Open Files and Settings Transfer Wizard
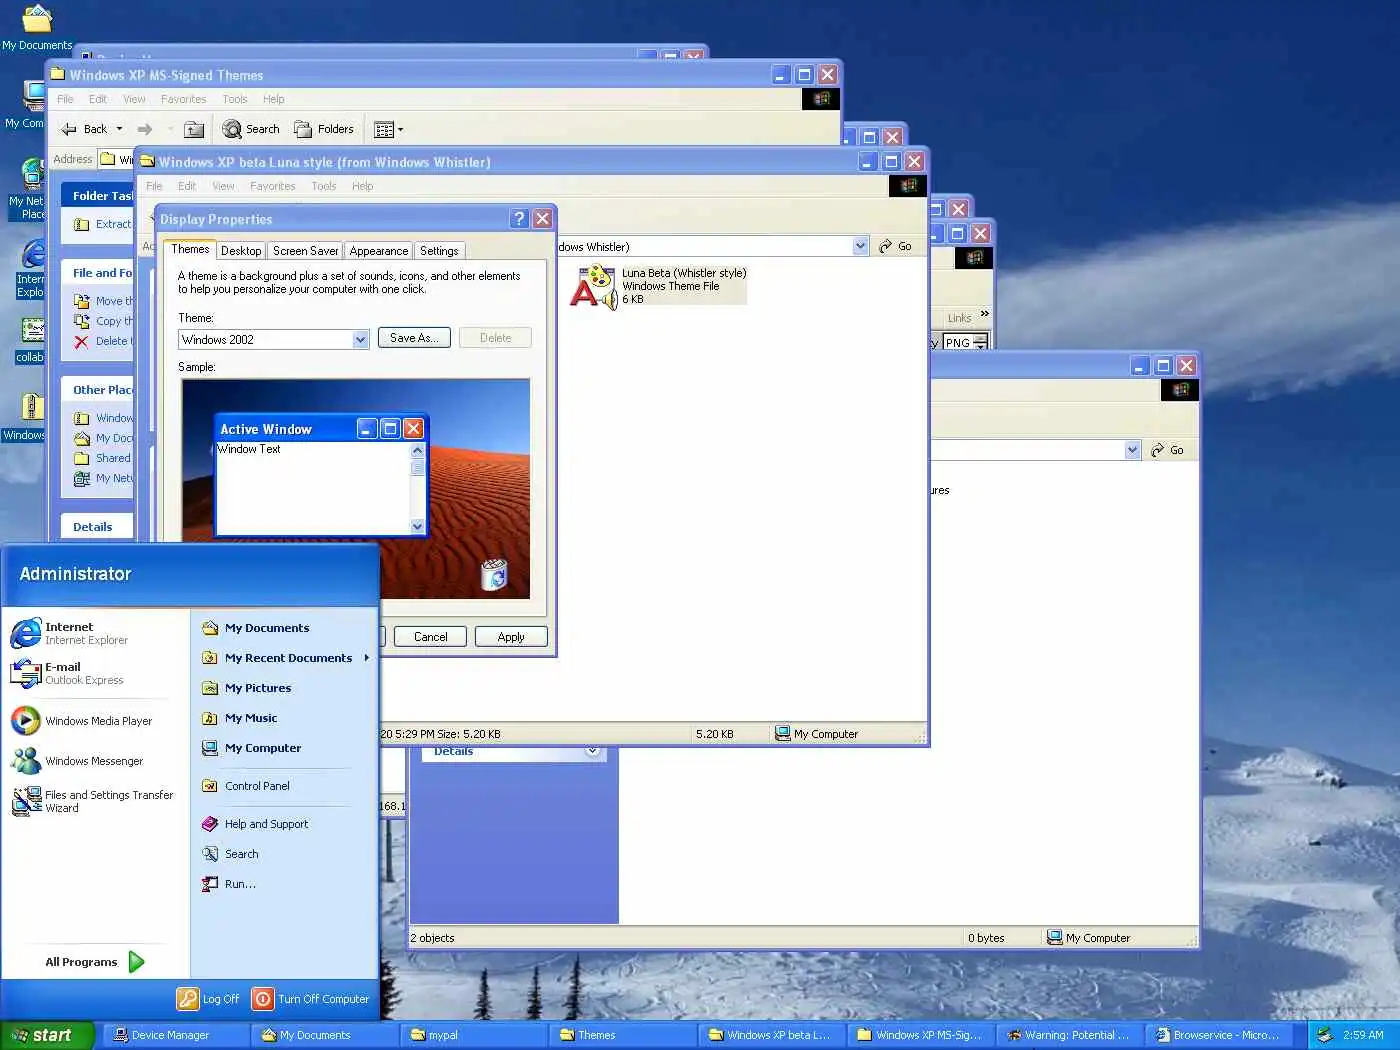The height and width of the screenshot is (1050, 1400). pos(92,801)
